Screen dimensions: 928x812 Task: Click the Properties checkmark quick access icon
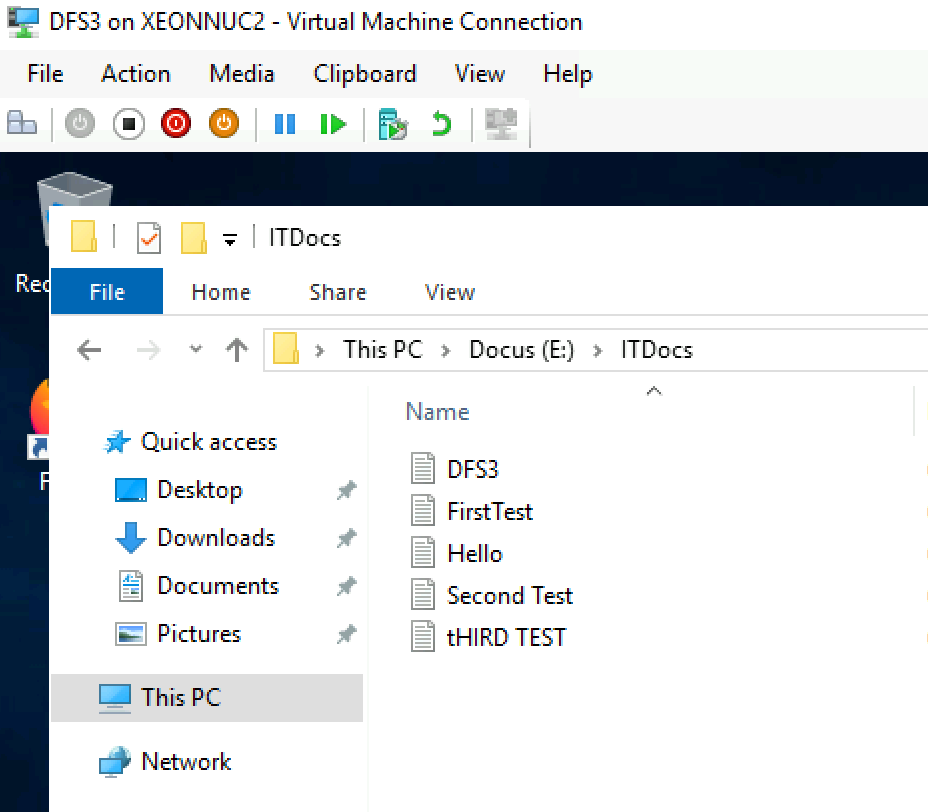coord(149,238)
